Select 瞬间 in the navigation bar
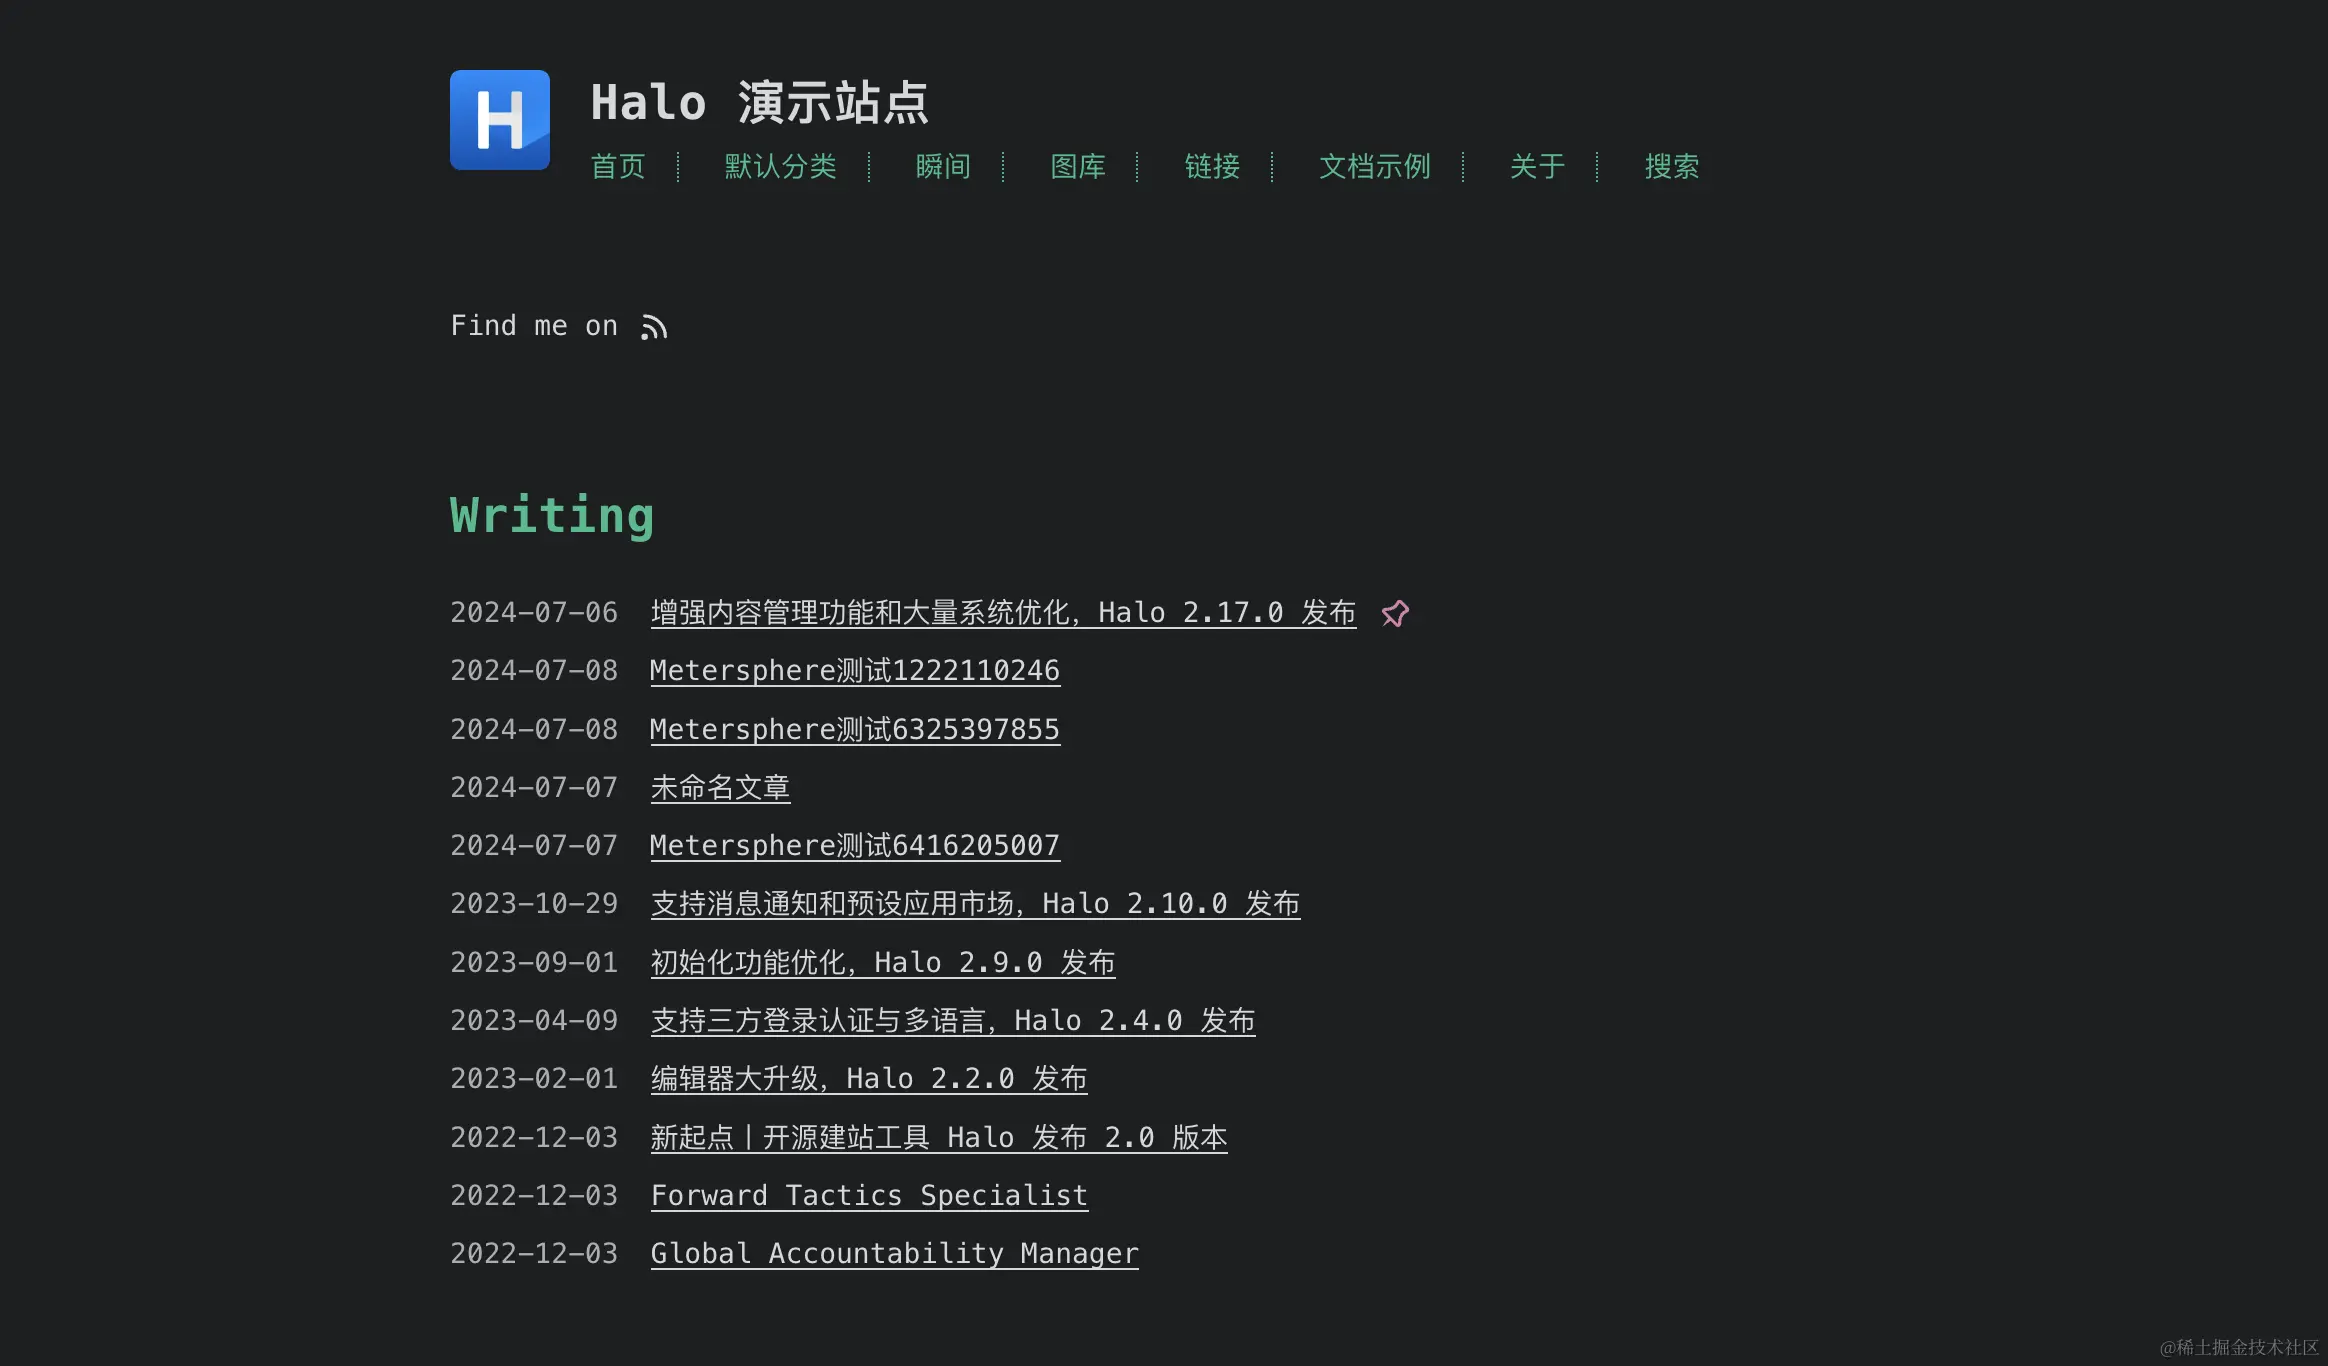 (943, 166)
